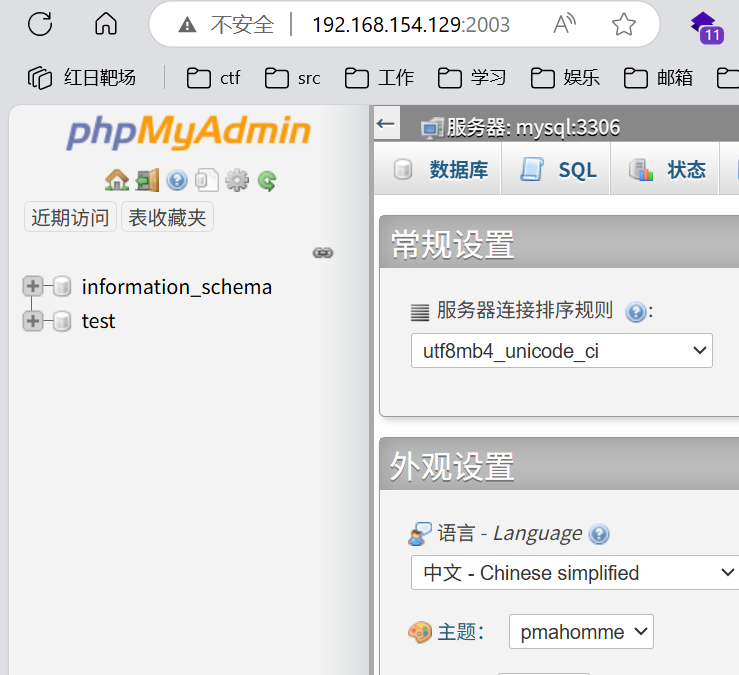Click the server monitor icon in the breadcrumb
Image resolution: width=739 pixels, height=675 pixels.
click(x=432, y=129)
